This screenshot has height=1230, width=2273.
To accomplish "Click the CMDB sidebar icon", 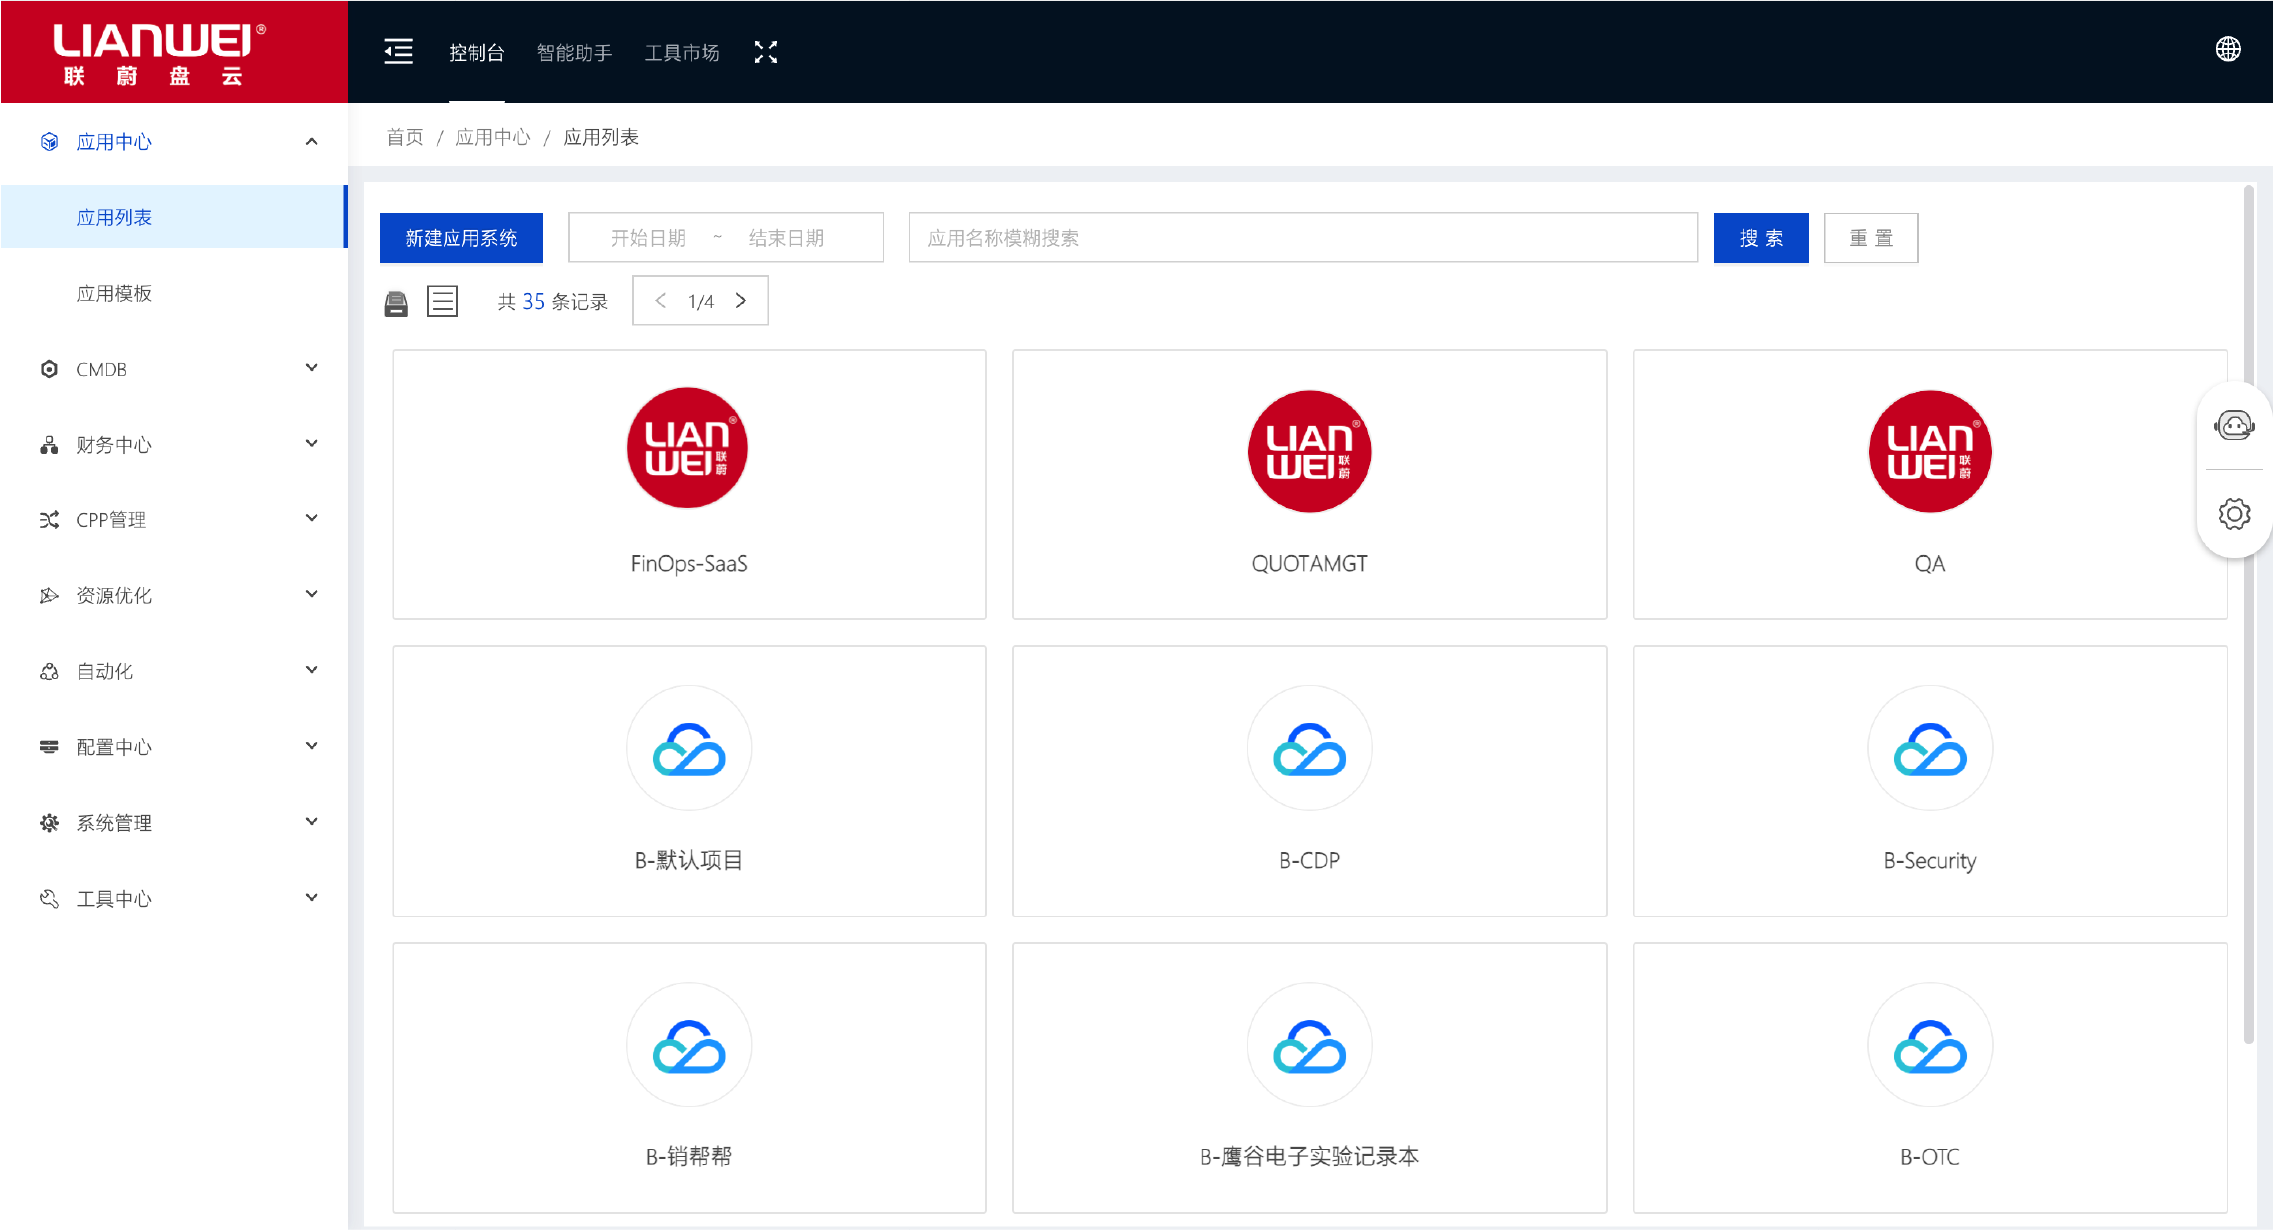I will click(49, 369).
